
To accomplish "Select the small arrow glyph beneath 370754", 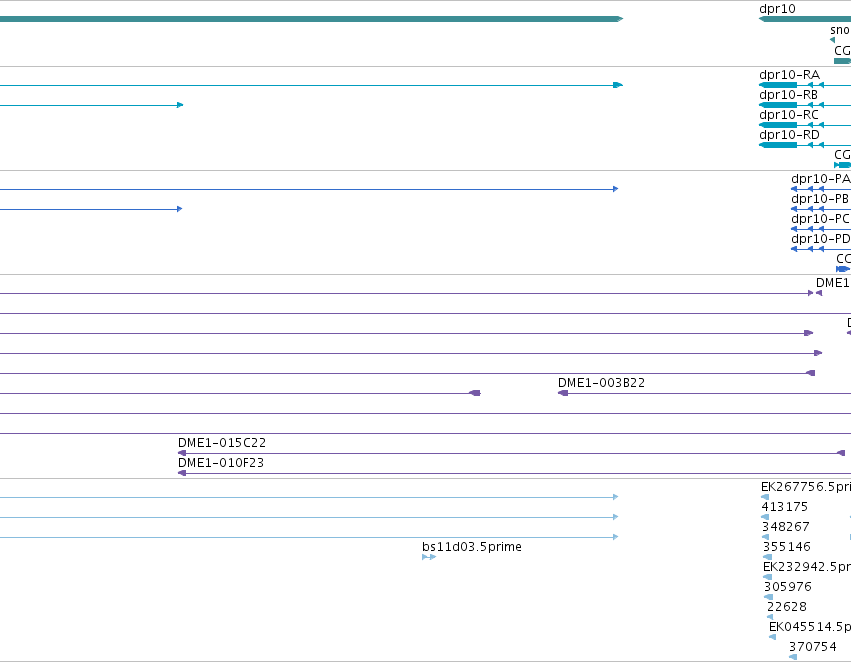I will pyautogui.click(x=793, y=657).
